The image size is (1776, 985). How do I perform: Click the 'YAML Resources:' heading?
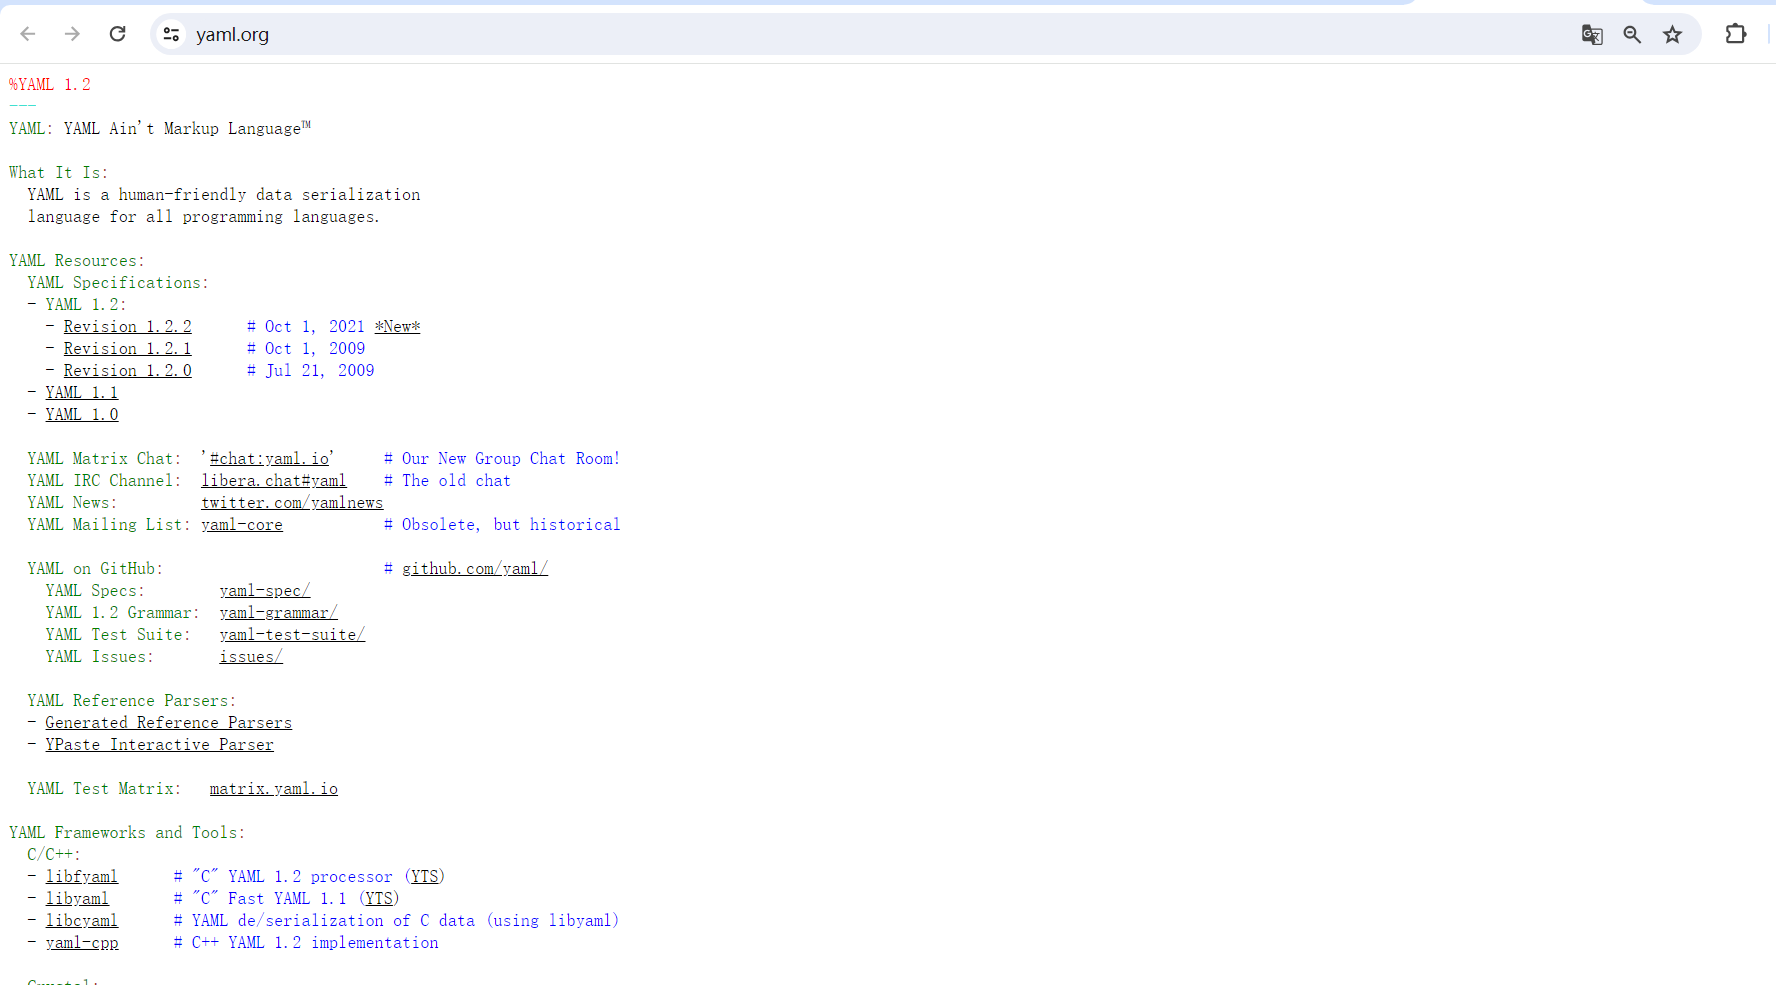coord(77,261)
